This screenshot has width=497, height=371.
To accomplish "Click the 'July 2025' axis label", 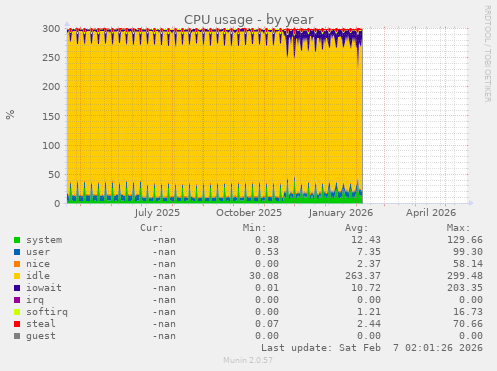I will [x=157, y=213].
